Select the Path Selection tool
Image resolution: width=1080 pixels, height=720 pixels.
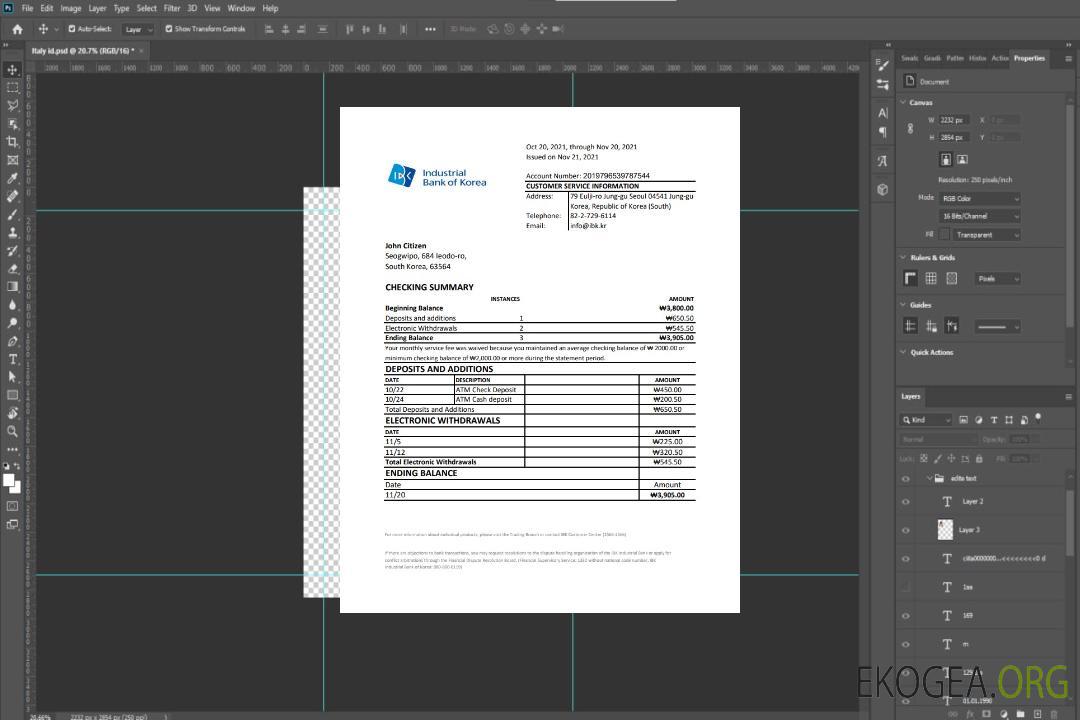click(x=12, y=377)
